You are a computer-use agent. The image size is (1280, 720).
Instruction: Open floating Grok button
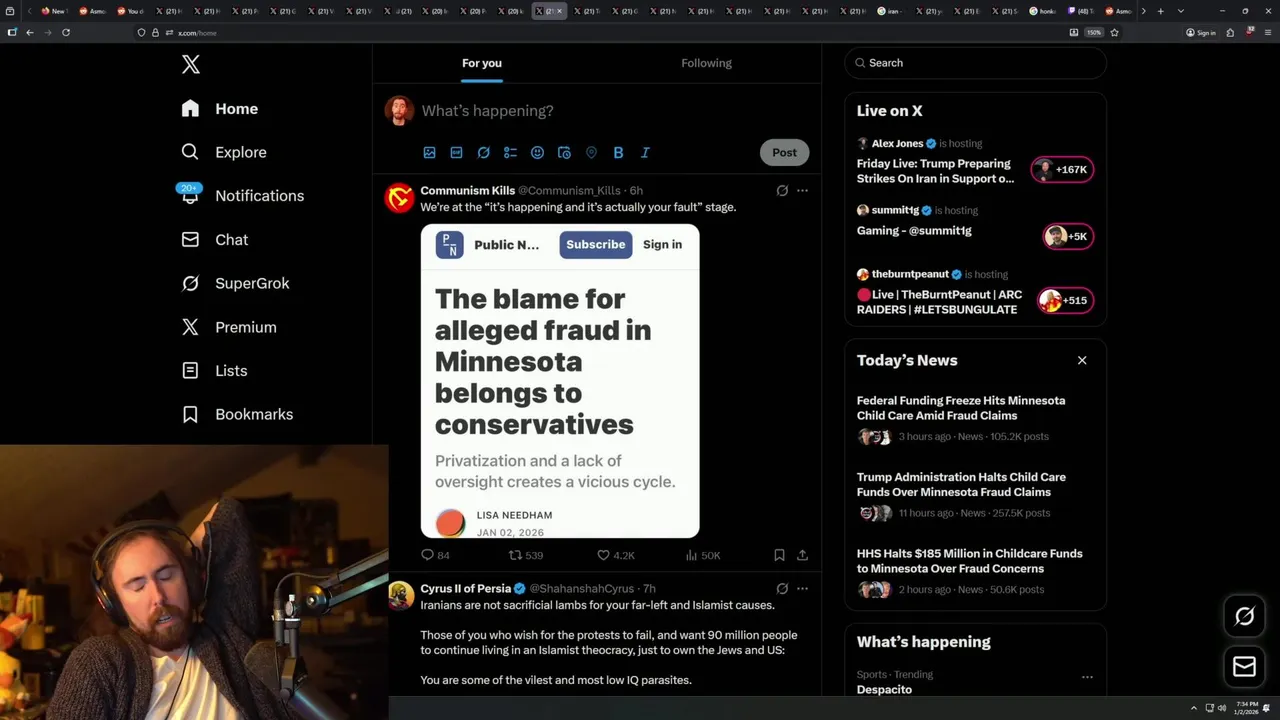click(1244, 617)
